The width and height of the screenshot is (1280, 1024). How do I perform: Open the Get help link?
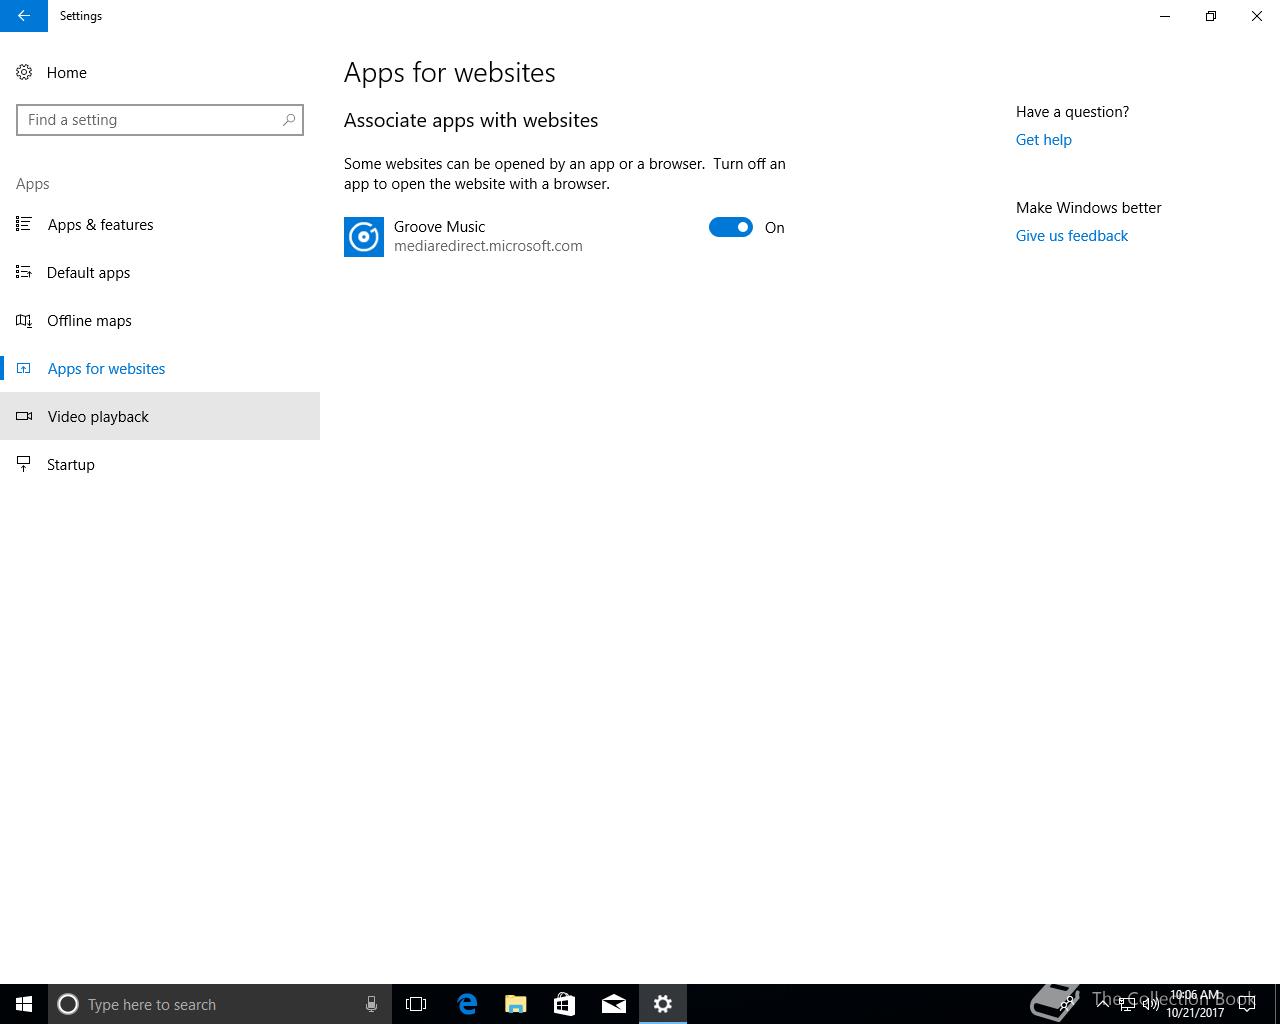point(1044,140)
